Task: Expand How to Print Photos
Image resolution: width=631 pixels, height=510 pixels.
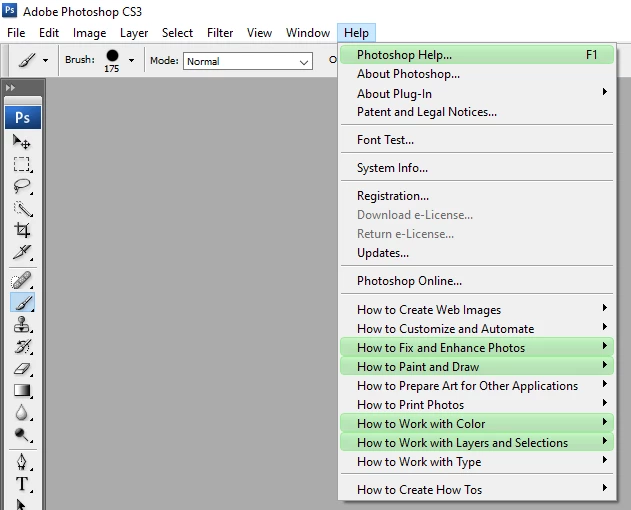Action: (477, 405)
